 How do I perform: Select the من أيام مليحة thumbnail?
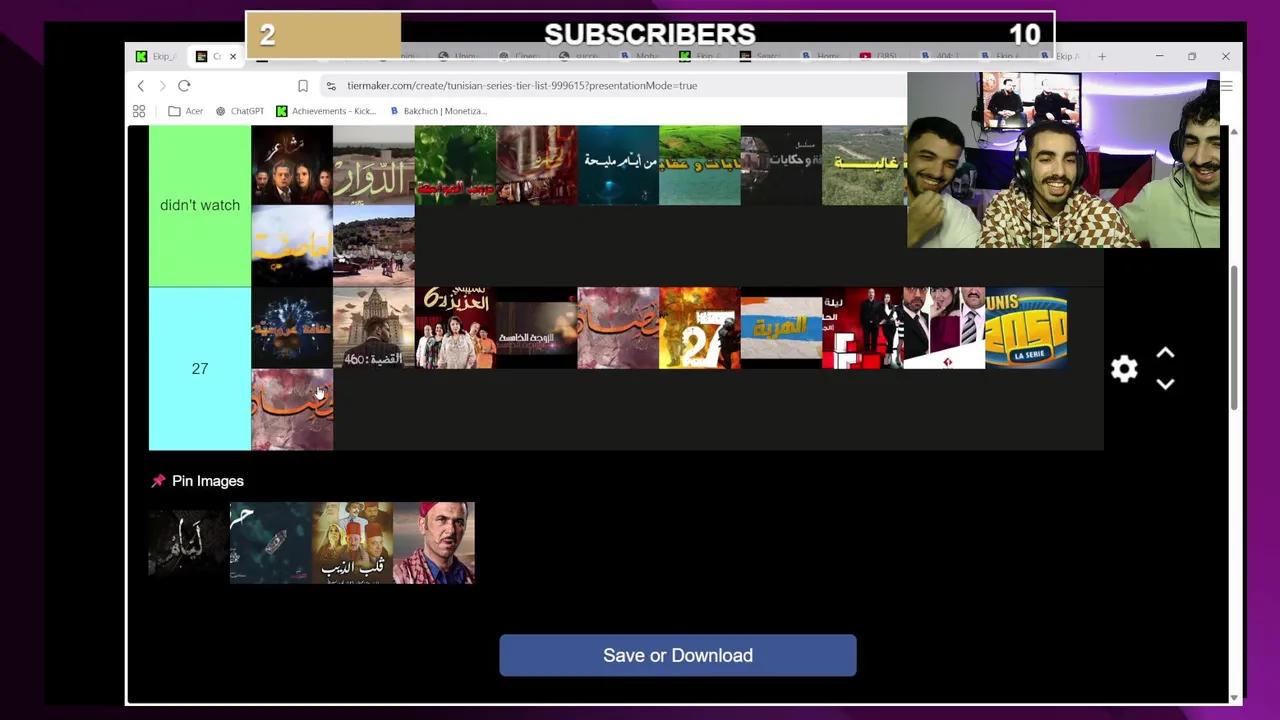point(618,165)
